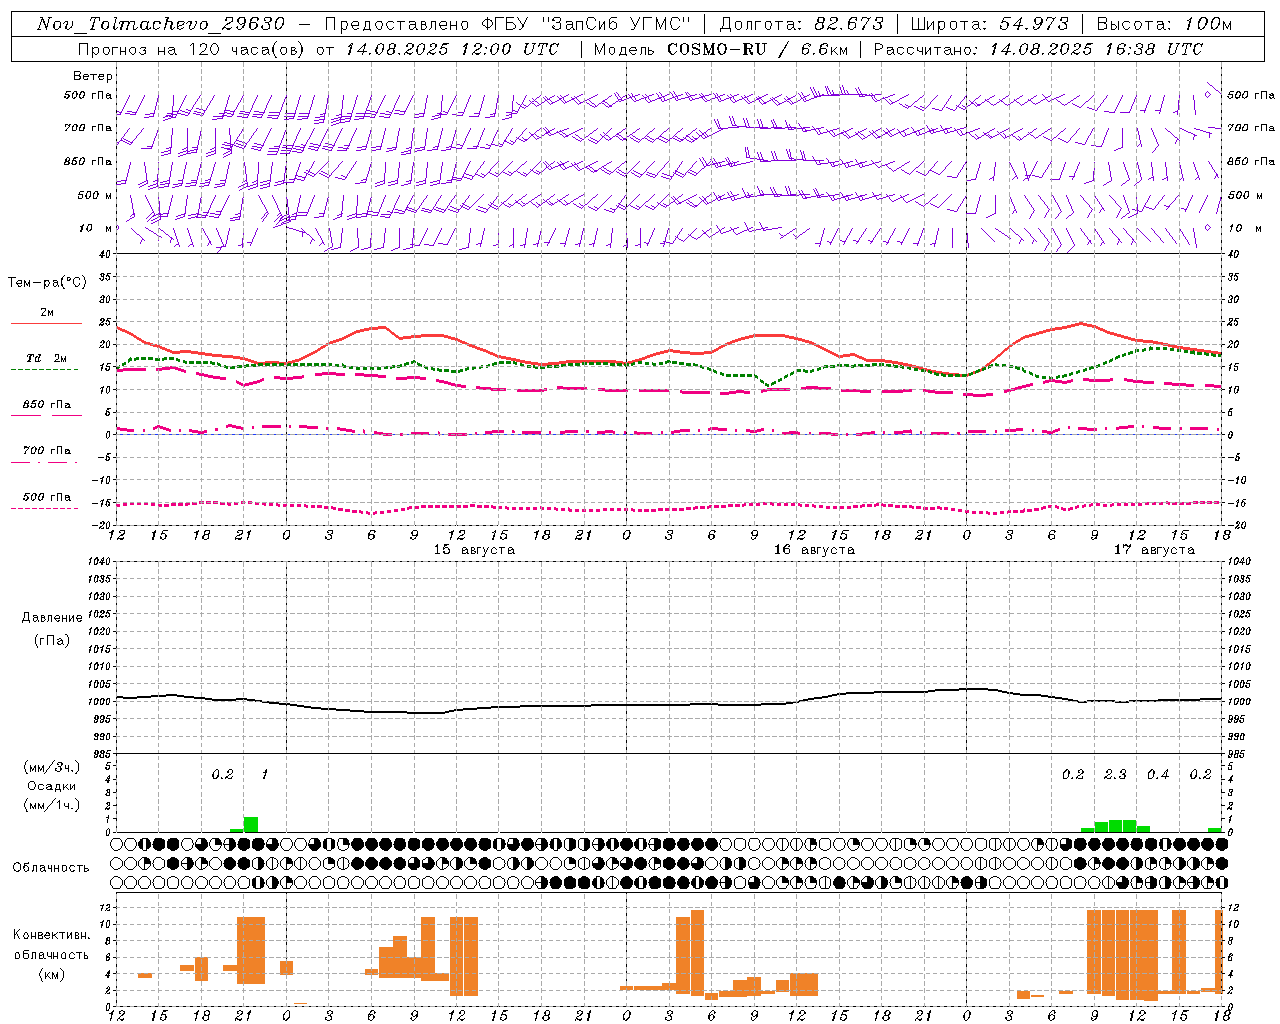Click the 'Ветер' wind panel label

tap(92, 76)
